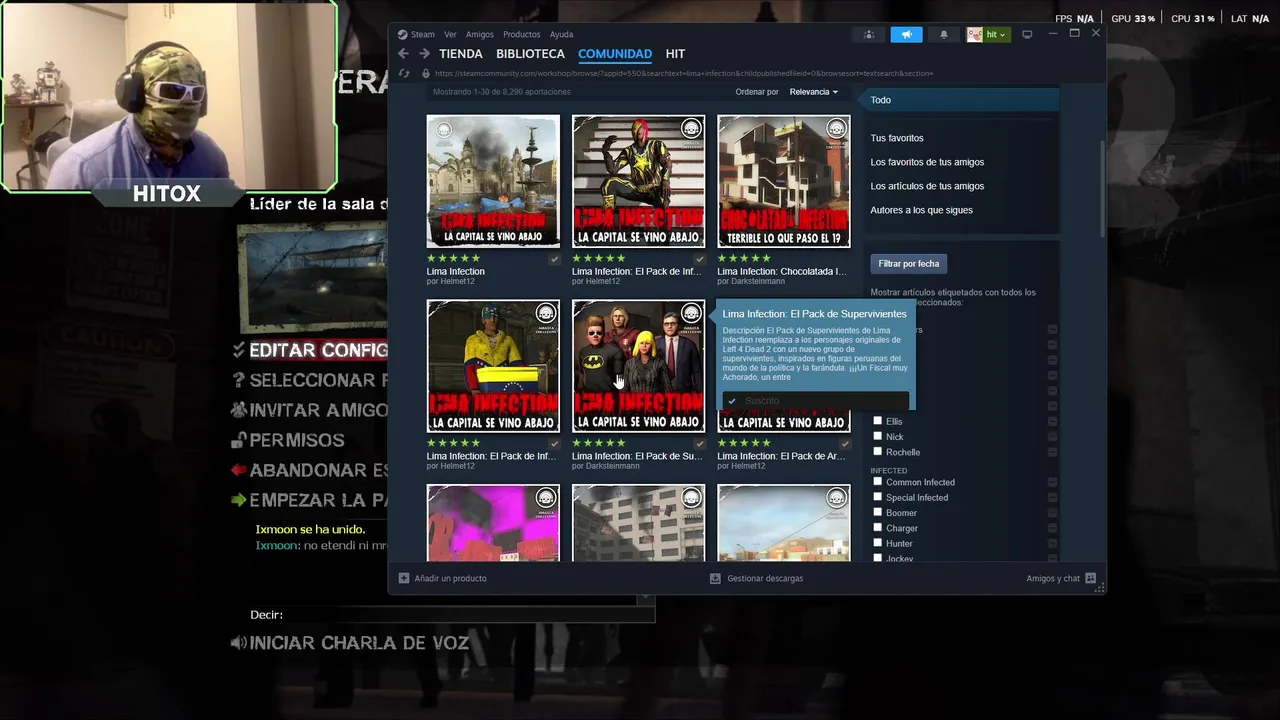Click the lock icon beside Permisos in game menu
Viewport: 1280px width, 720px height.
[239, 440]
